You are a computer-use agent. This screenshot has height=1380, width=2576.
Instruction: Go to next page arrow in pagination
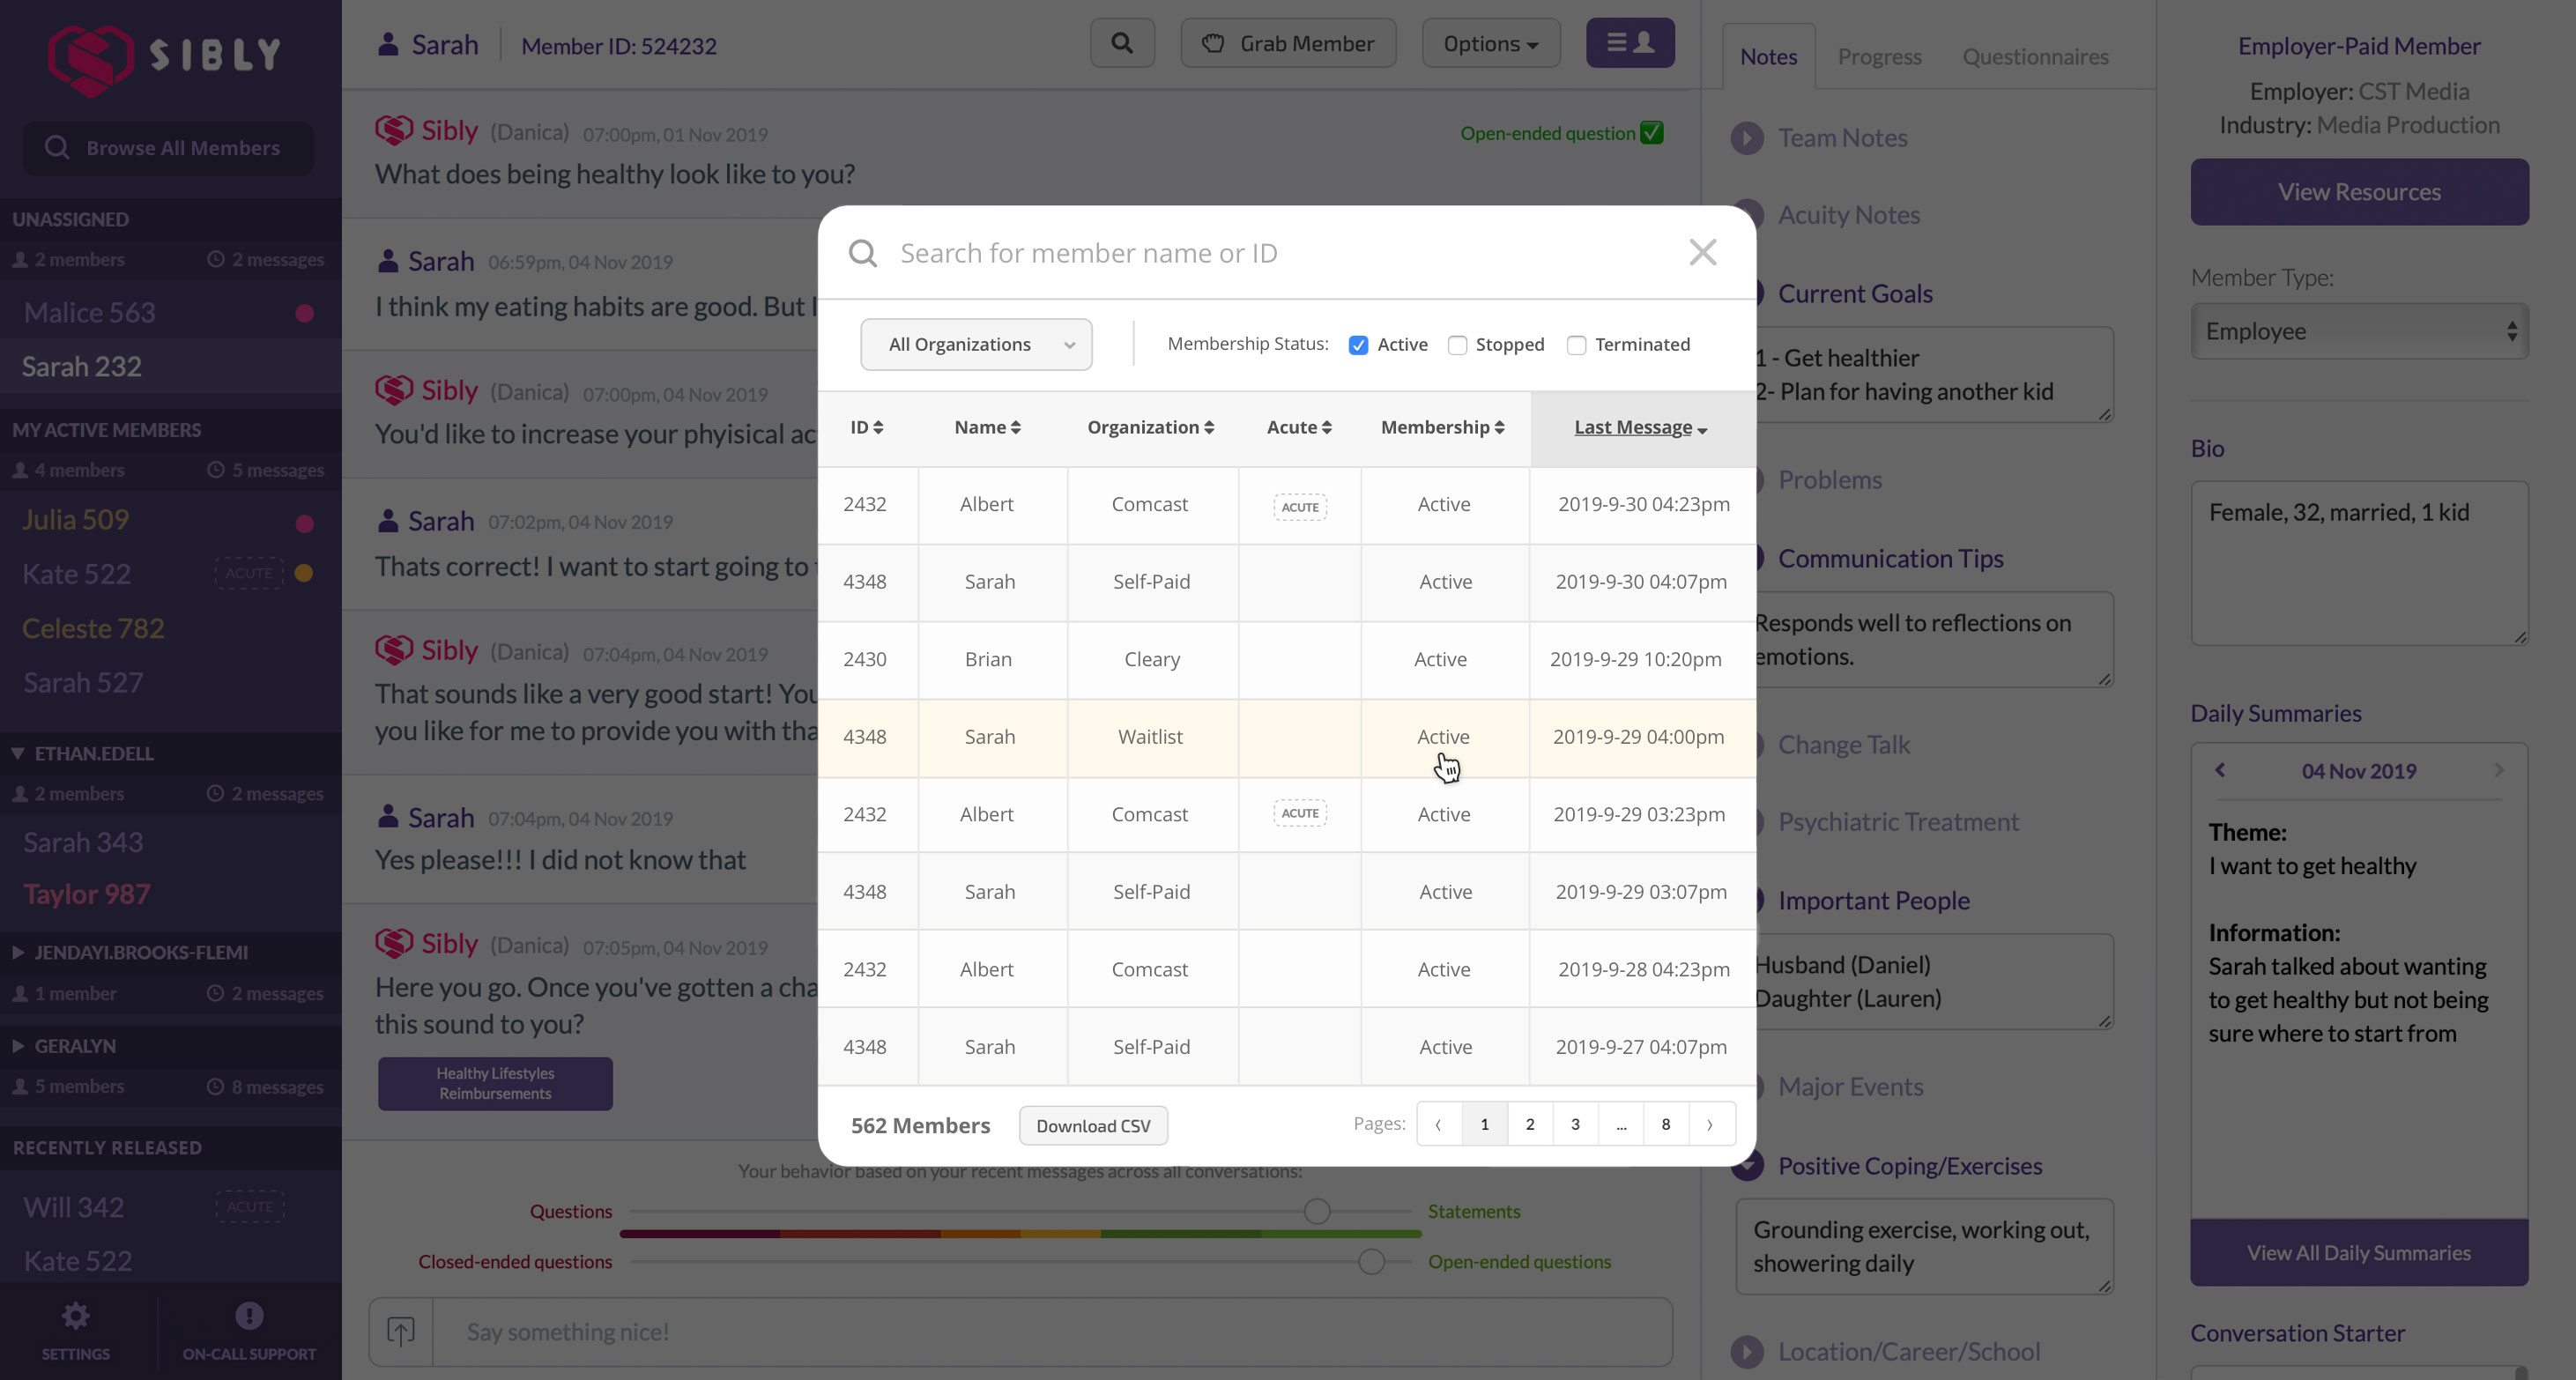[x=1710, y=1124]
